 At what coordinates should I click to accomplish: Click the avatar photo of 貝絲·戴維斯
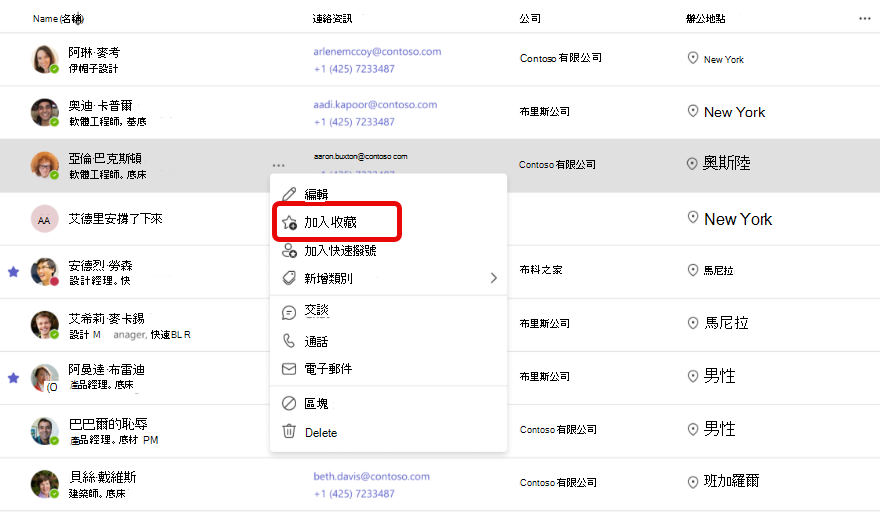(x=45, y=484)
